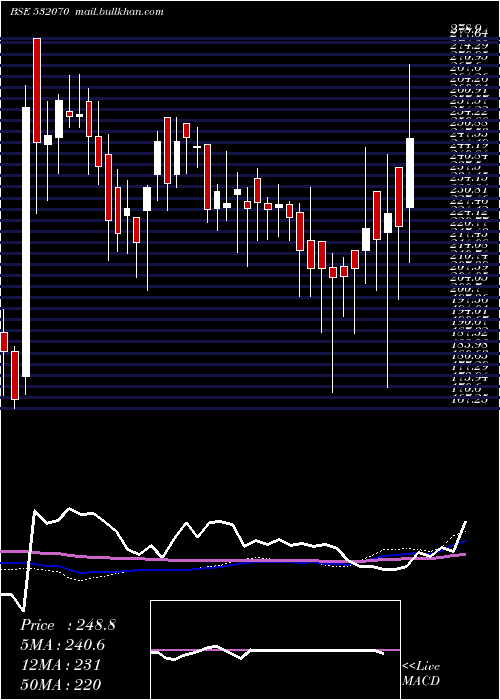Click the <<Live MACD label

pos(421,674)
